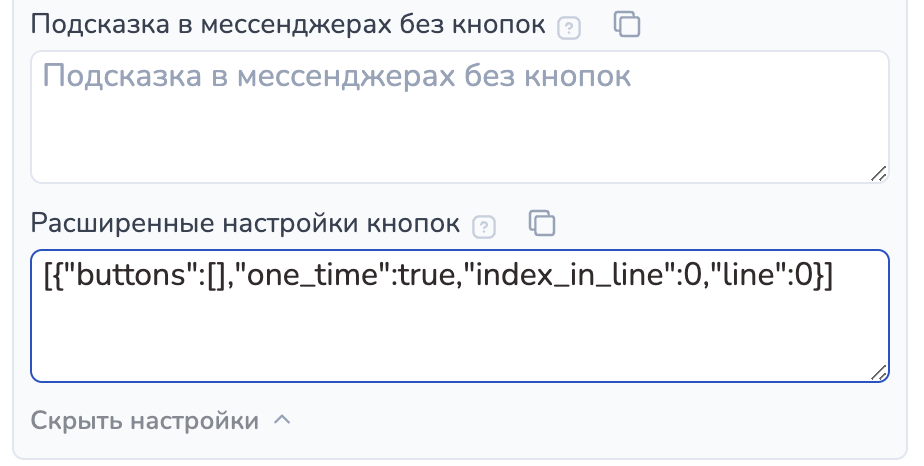Click the label Расширенные настройки кнопок
Screen dimensions: 924x466
point(246,224)
